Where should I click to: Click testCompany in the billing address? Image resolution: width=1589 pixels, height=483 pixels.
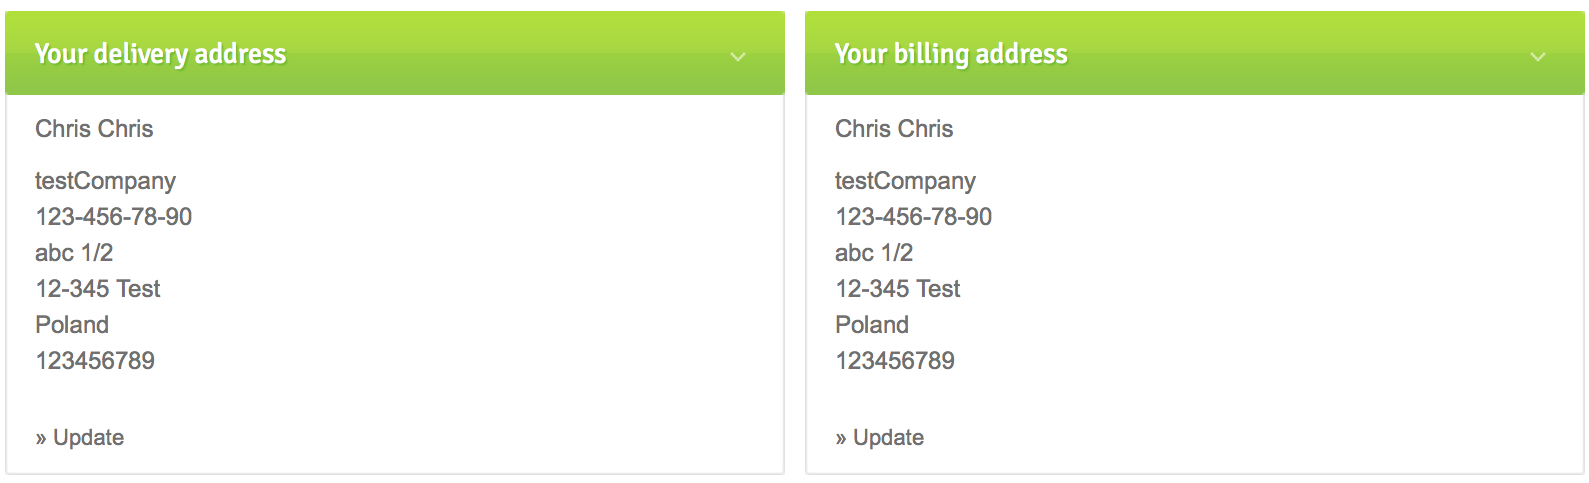(x=905, y=181)
